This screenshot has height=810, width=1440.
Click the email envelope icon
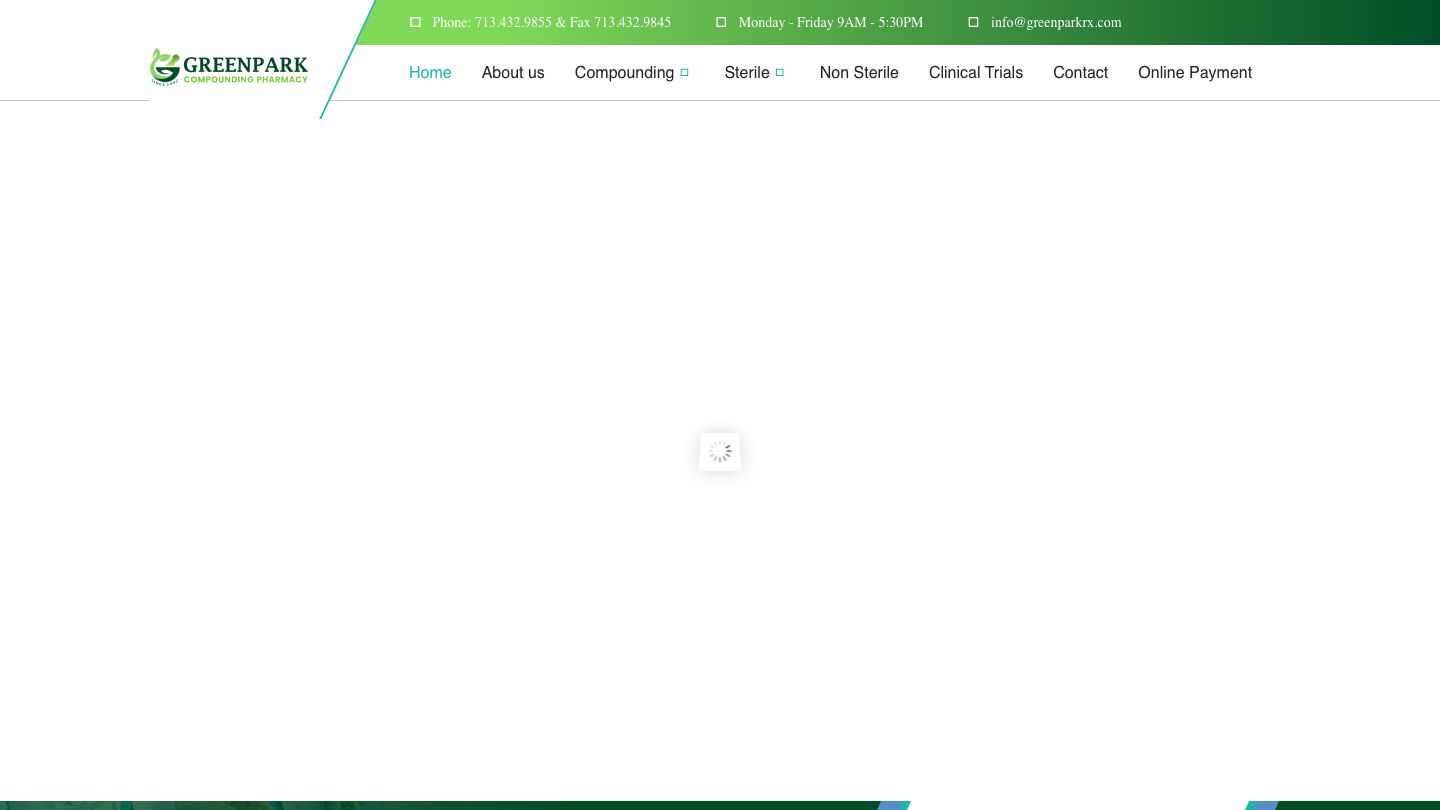pyautogui.click(x=973, y=22)
